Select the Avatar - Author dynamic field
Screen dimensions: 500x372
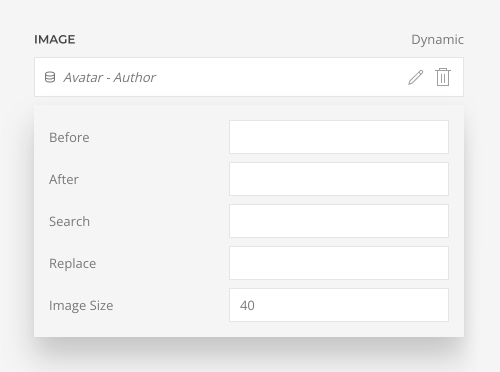pyautogui.click(x=249, y=77)
